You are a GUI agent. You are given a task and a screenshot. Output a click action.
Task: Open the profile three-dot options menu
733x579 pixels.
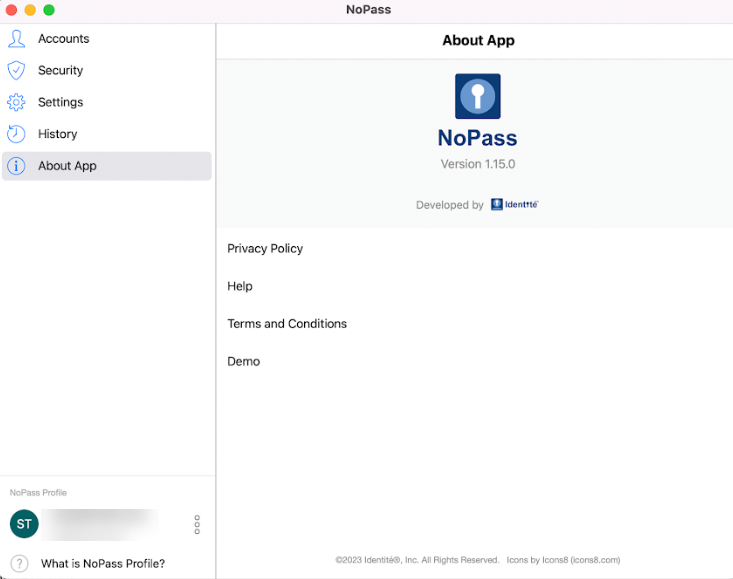tap(197, 524)
